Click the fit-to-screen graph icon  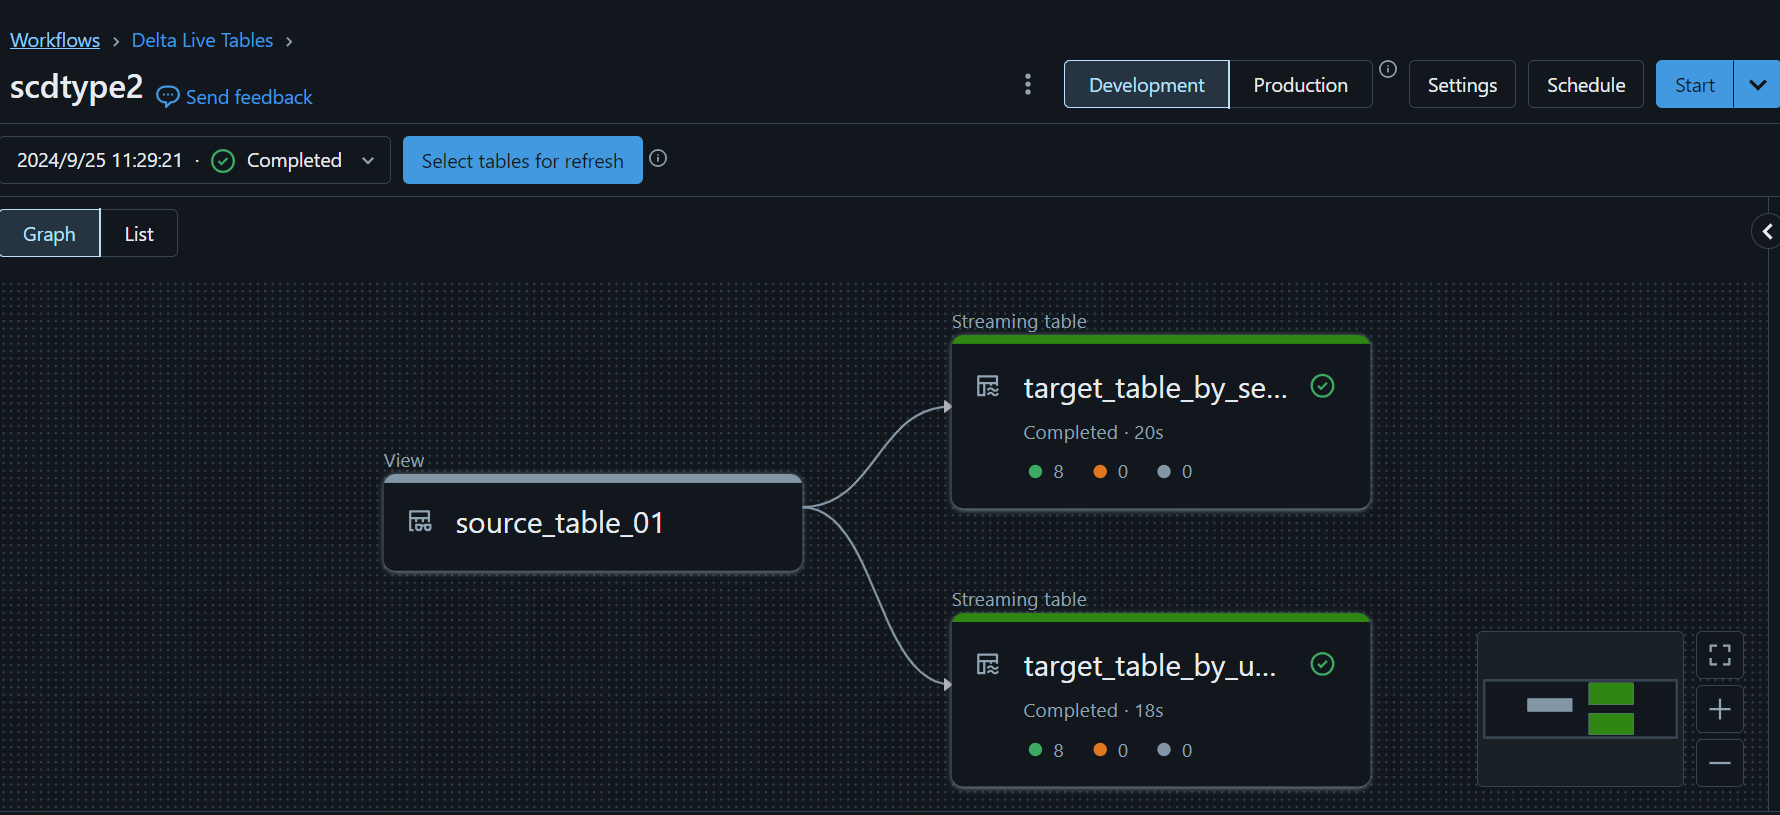coord(1720,655)
